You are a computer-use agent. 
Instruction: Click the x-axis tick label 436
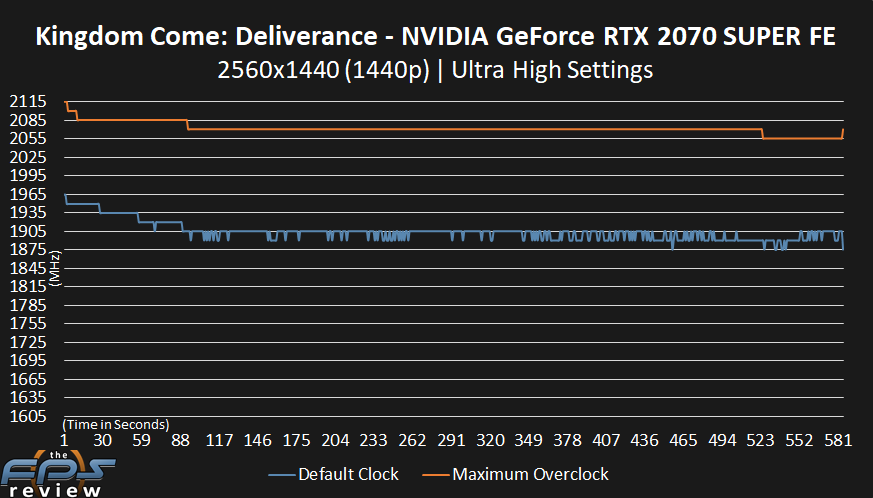645,441
